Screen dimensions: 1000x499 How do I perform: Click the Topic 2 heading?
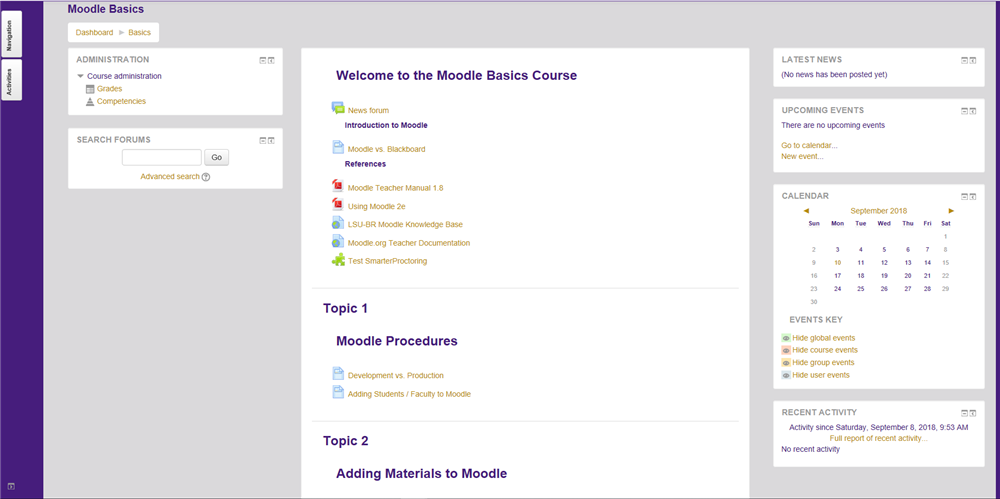346,440
